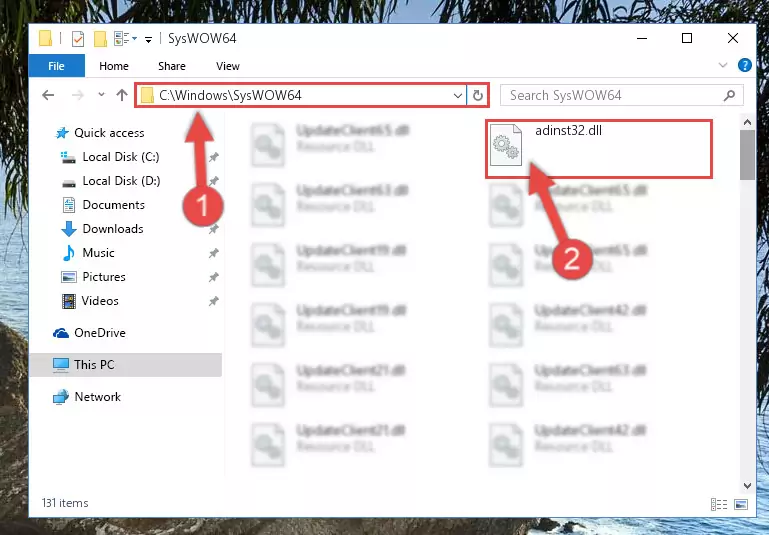Click the 131 items status text
769x535 pixels.
65,503
